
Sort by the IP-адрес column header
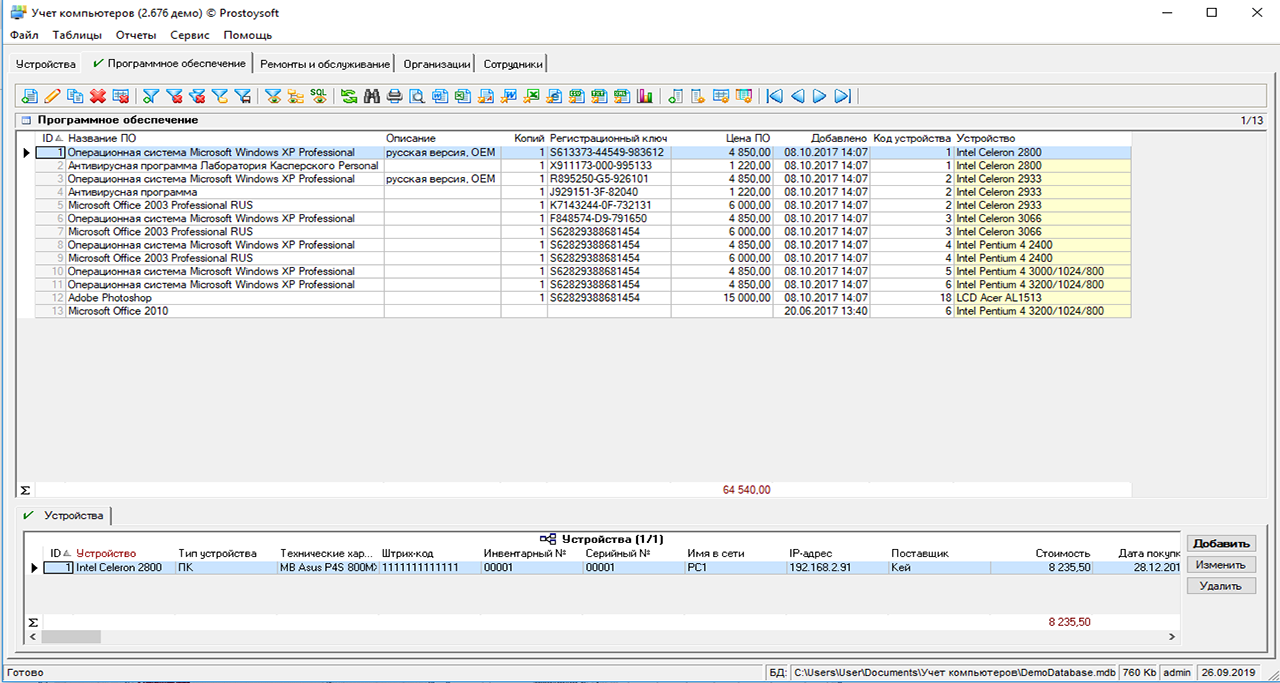coord(838,553)
